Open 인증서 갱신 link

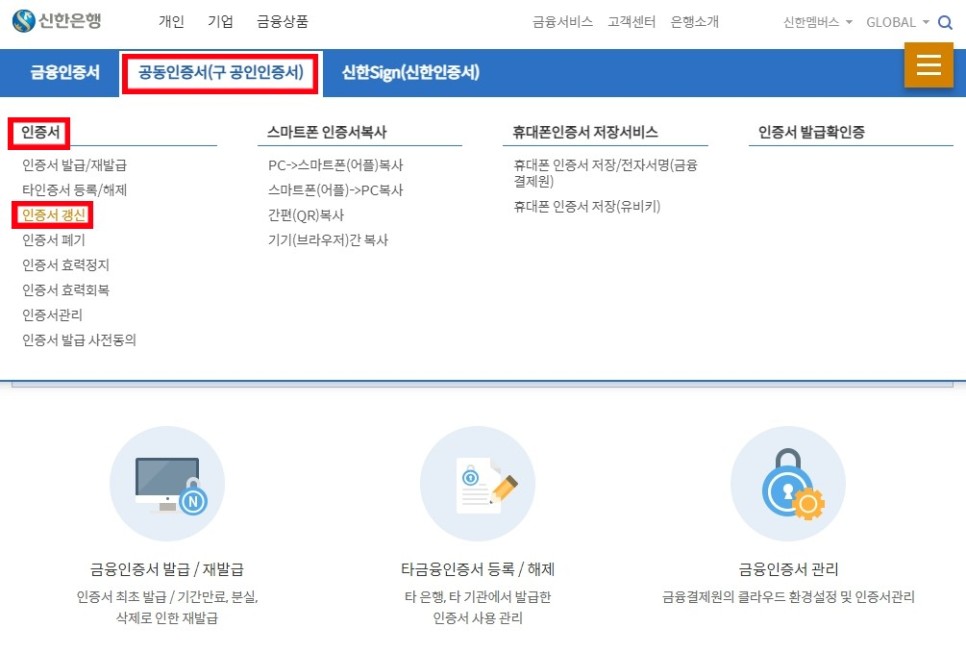coord(54,215)
